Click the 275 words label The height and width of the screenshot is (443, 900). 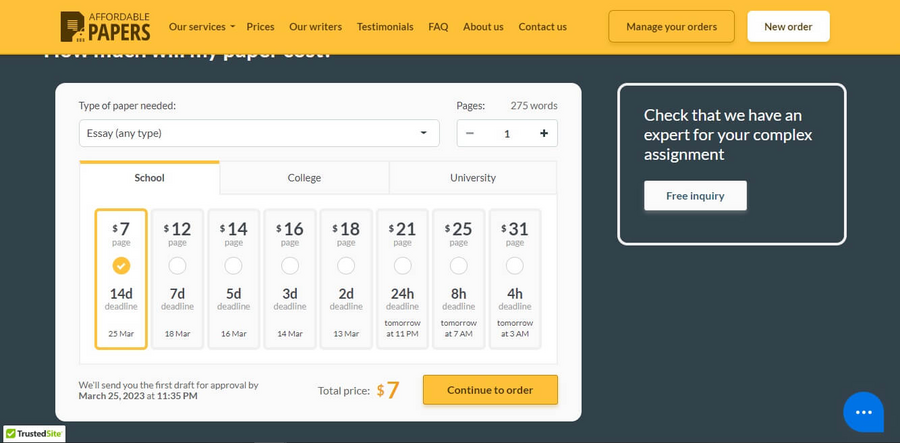tap(534, 106)
